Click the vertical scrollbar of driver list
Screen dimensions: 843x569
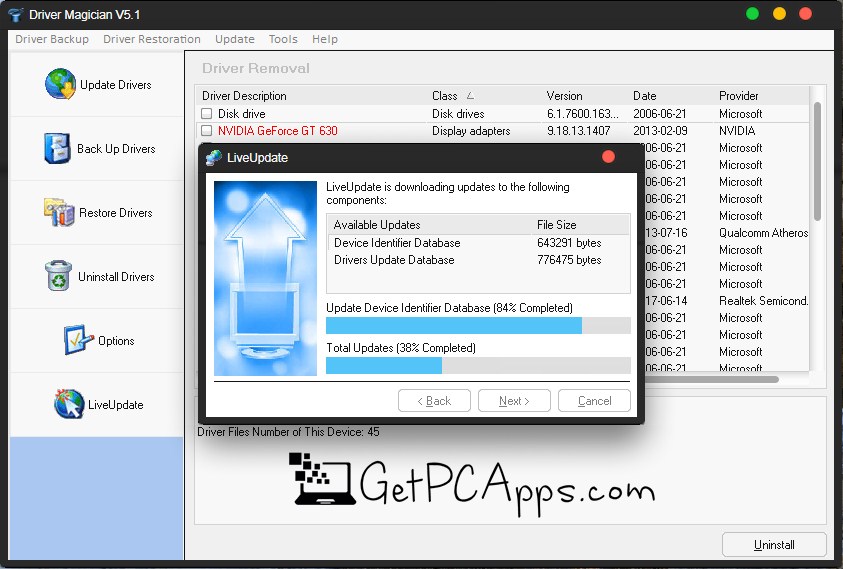click(817, 161)
